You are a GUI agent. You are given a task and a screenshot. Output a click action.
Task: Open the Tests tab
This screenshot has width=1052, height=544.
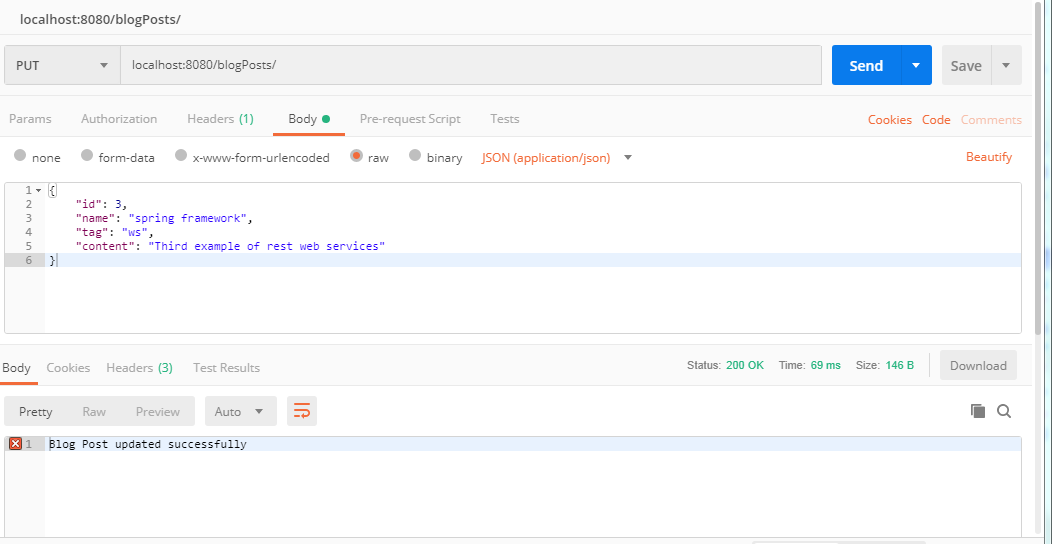tap(505, 119)
